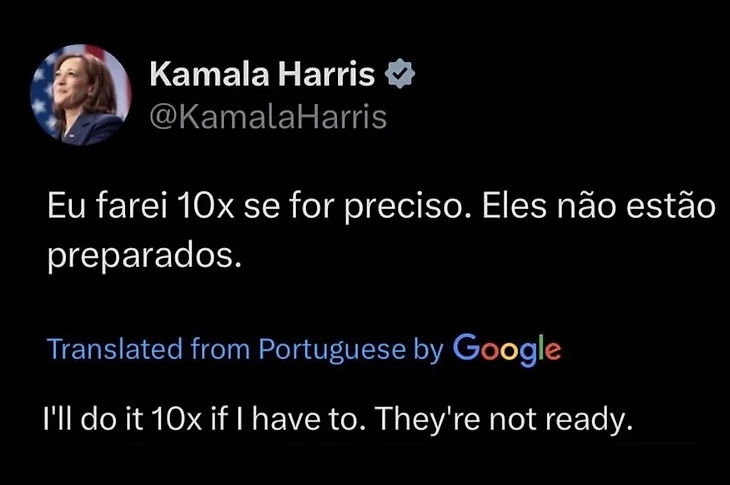The image size is (730, 485).
Task: Click the blue capital G in Google
Action: 466,348
